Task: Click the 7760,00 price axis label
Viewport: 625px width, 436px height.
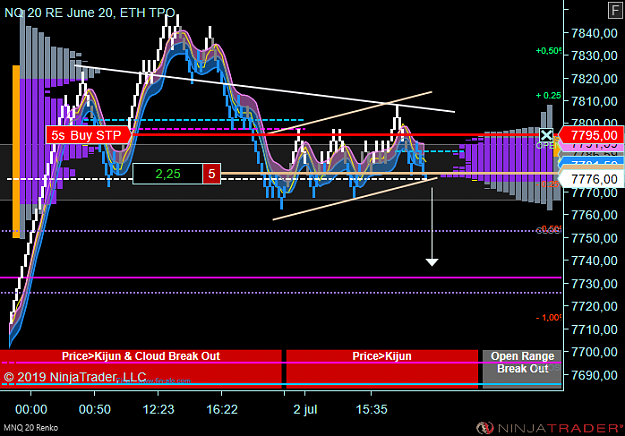Action: click(x=594, y=215)
